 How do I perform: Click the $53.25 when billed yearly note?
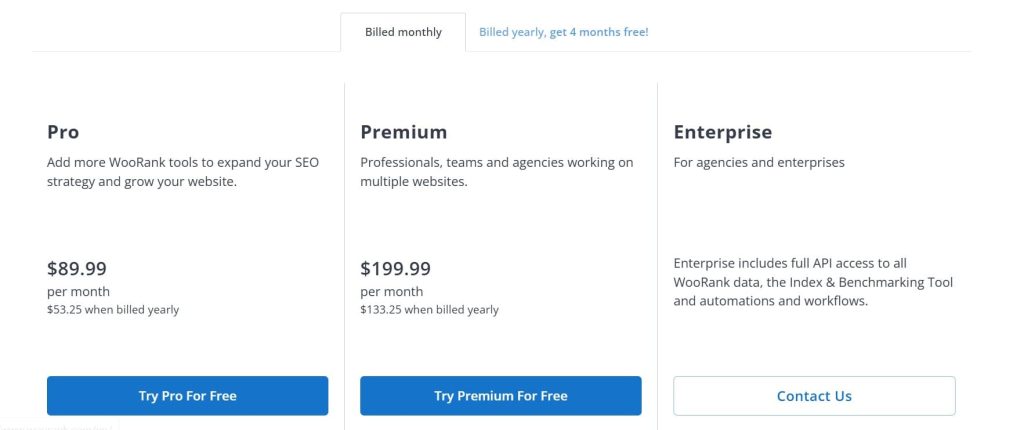(x=113, y=310)
